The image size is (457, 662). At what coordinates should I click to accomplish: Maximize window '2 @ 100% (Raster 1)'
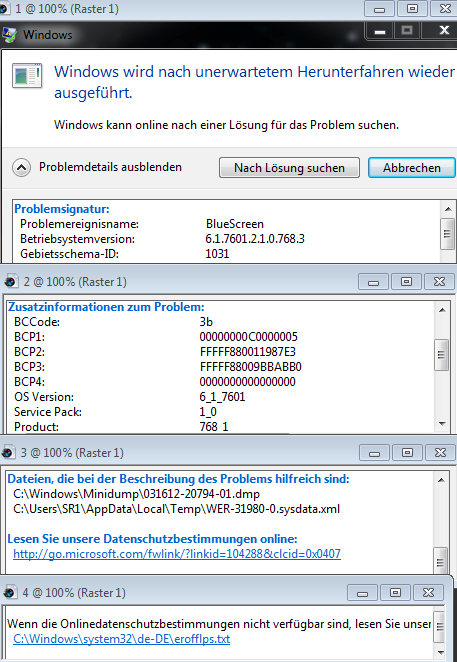point(406,282)
